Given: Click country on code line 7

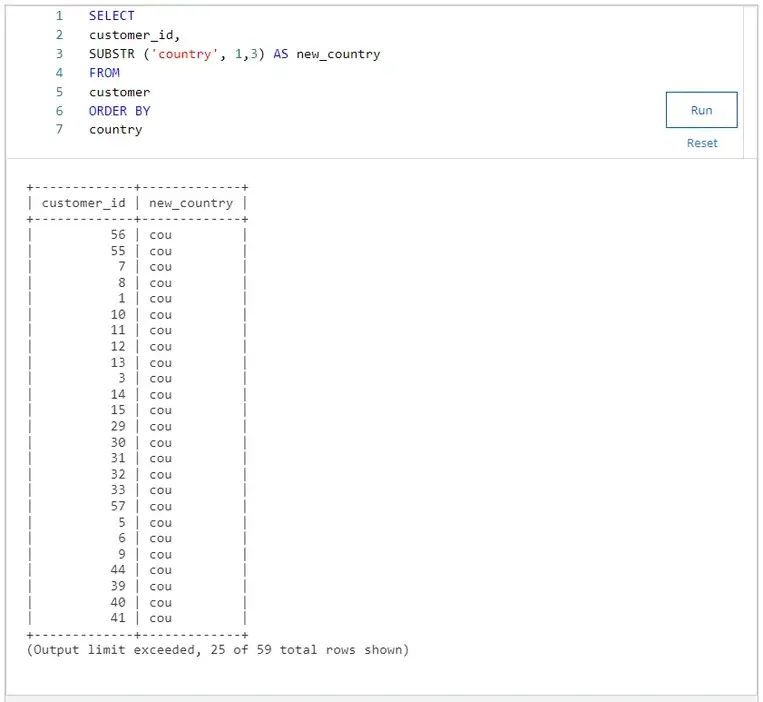Looking at the screenshot, I should tap(115, 129).
